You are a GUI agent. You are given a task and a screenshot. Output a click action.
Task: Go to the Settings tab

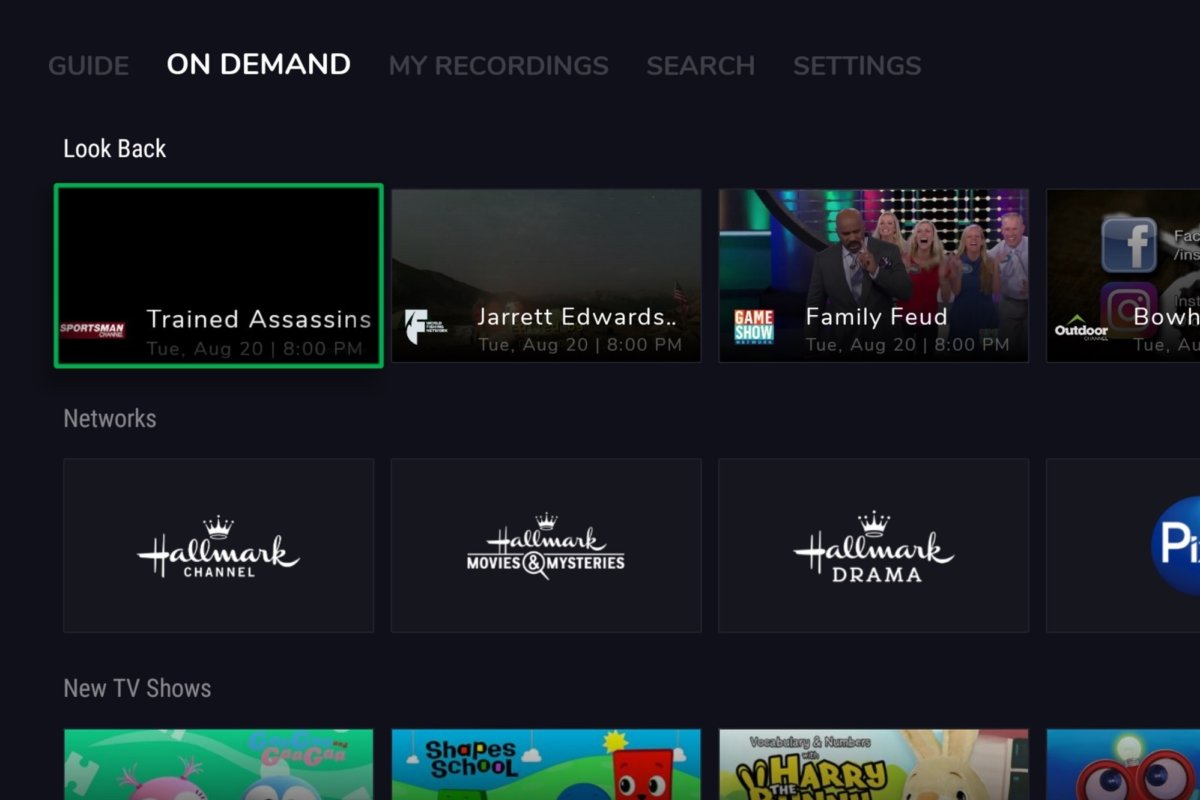[x=857, y=66]
